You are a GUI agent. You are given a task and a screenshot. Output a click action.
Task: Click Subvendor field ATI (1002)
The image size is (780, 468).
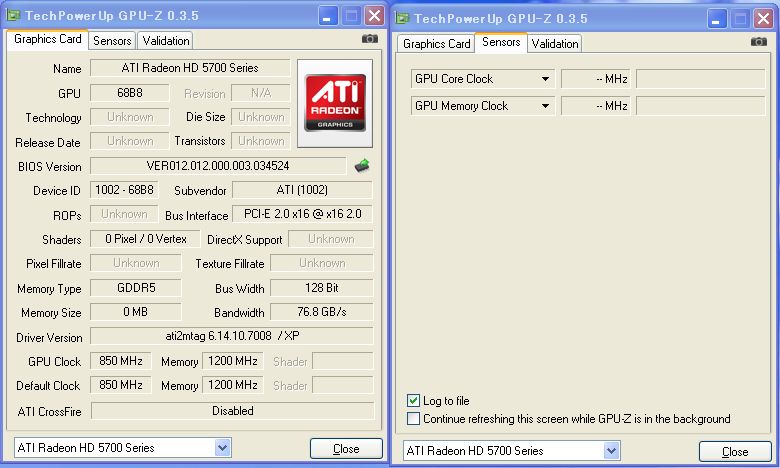(x=302, y=190)
